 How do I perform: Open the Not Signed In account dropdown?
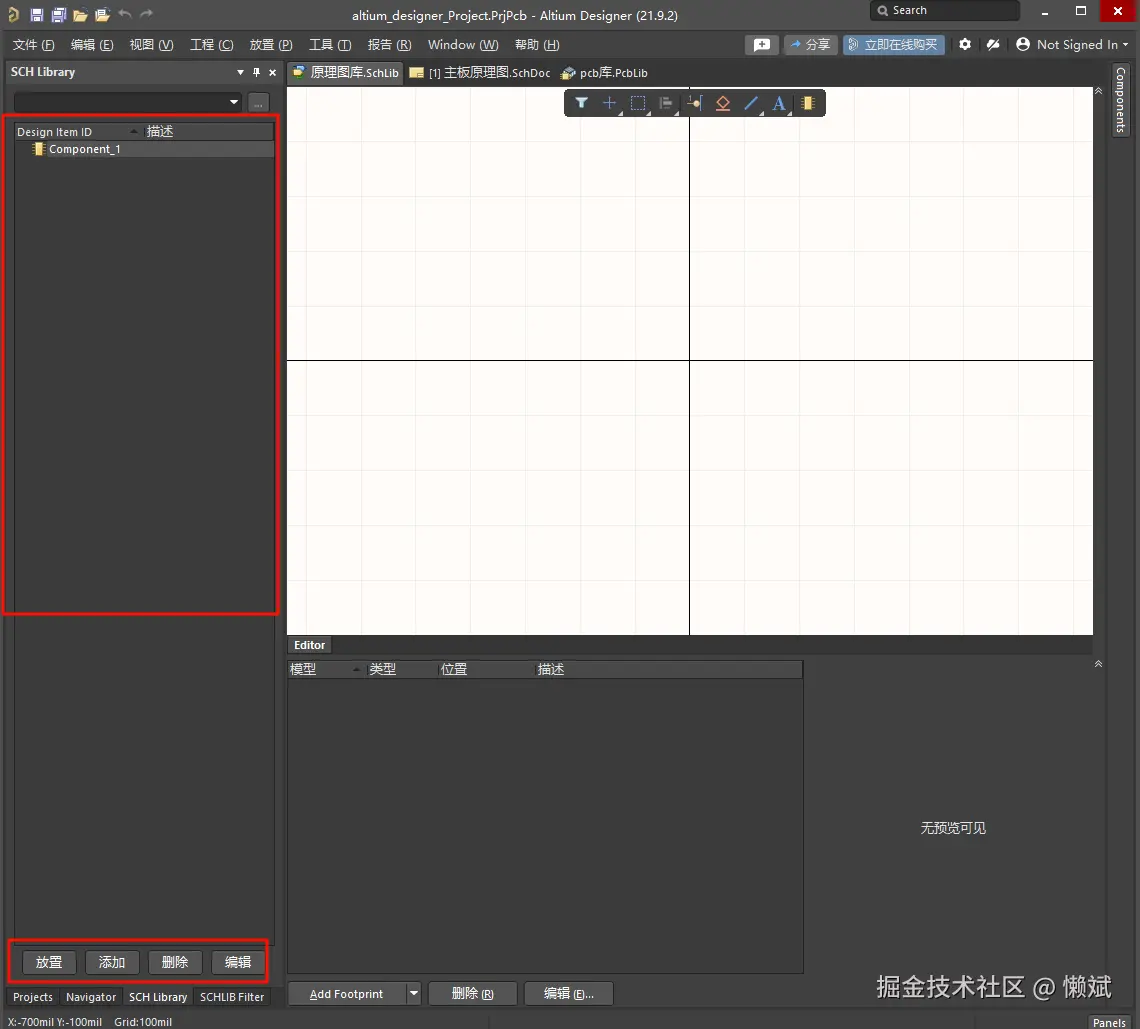pos(1072,44)
